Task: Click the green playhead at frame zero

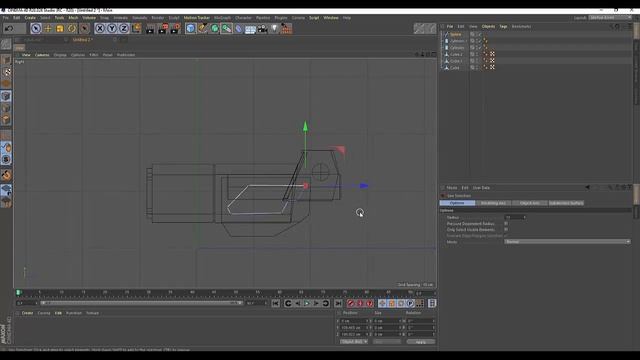Action: (x=18, y=293)
